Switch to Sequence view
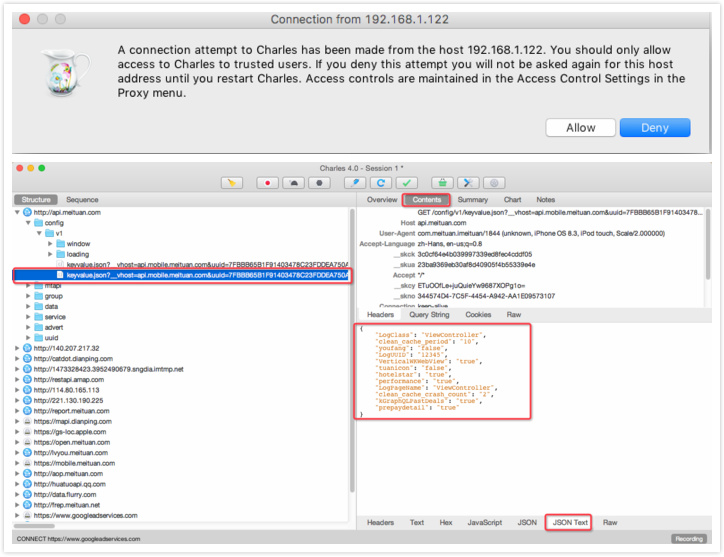This screenshot has width=724, height=557. pyautogui.click(x=82, y=200)
